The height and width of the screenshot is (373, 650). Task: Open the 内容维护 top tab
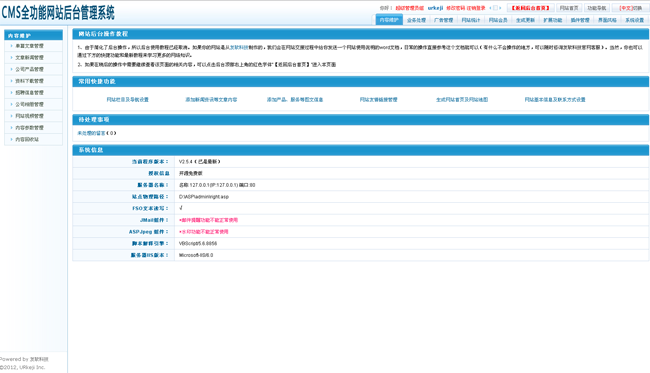389,20
